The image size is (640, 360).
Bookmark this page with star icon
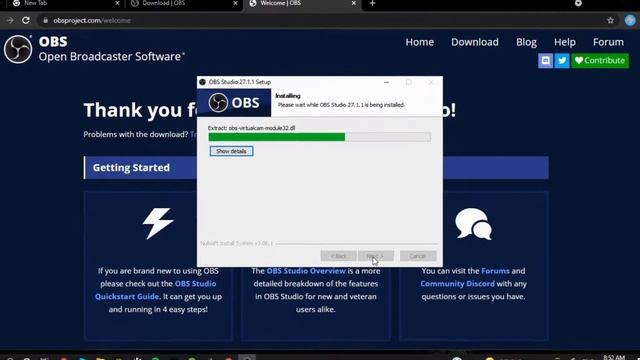[610, 20]
